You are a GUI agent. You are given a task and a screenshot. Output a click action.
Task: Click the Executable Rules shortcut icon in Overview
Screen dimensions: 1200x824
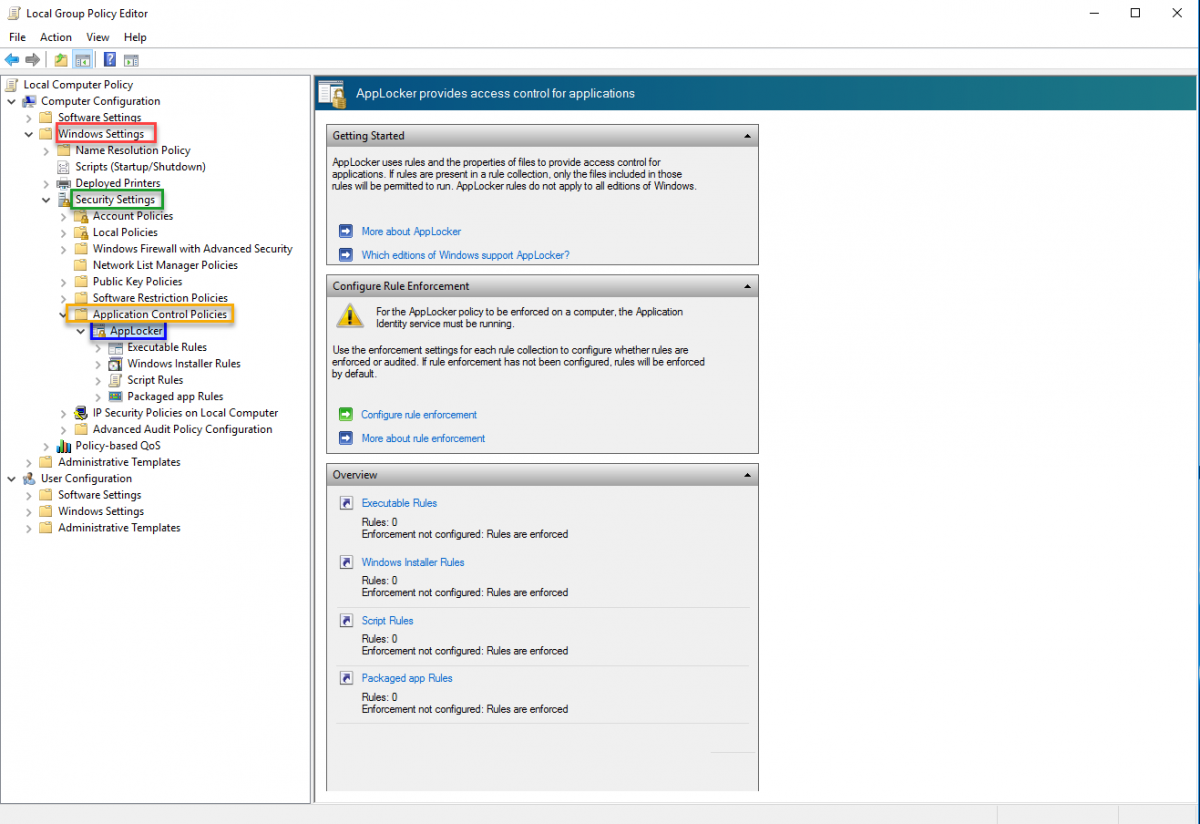[345, 503]
